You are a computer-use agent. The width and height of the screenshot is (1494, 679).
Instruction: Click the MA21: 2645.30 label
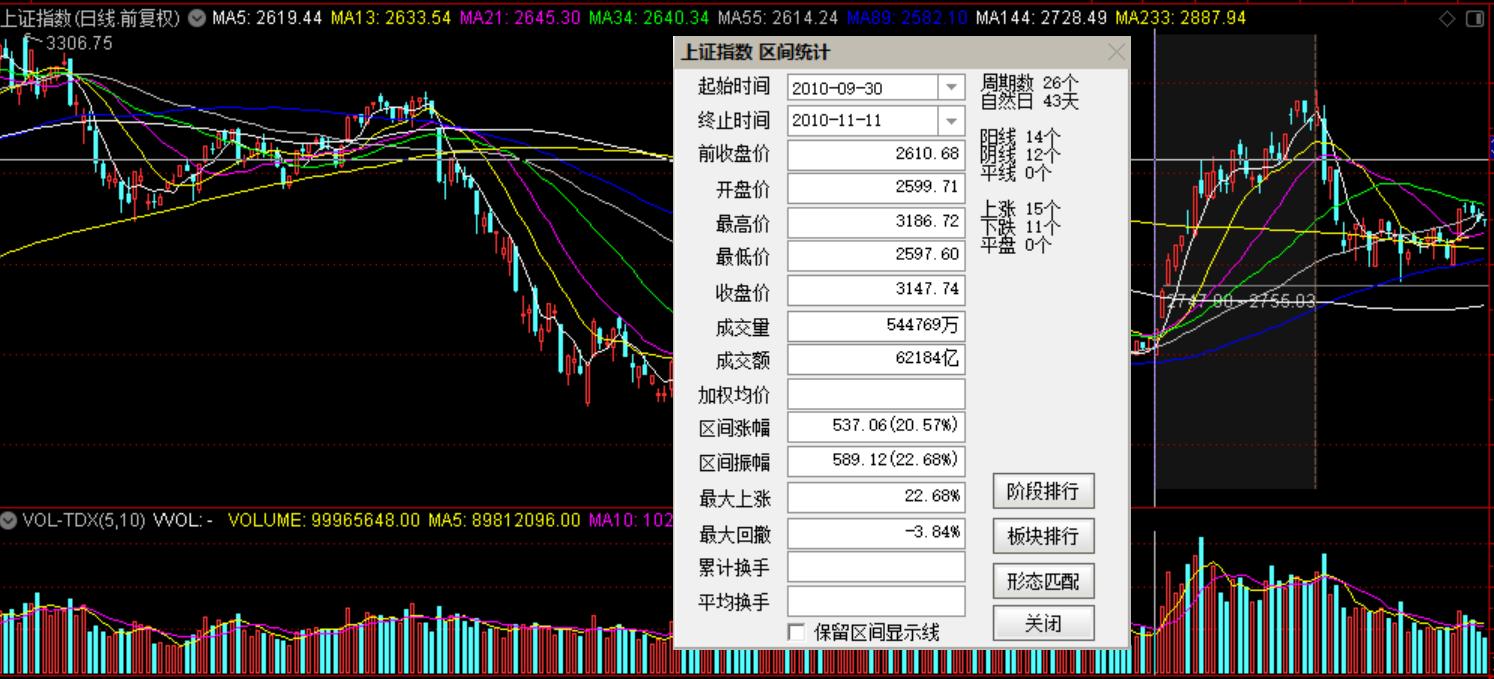520,18
